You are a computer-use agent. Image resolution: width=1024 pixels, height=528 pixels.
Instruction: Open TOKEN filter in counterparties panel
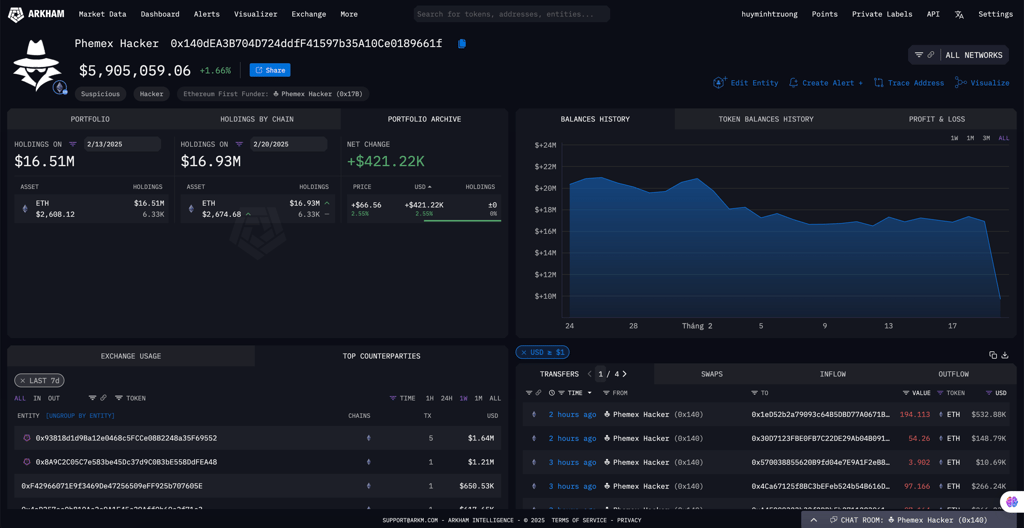coord(118,398)
